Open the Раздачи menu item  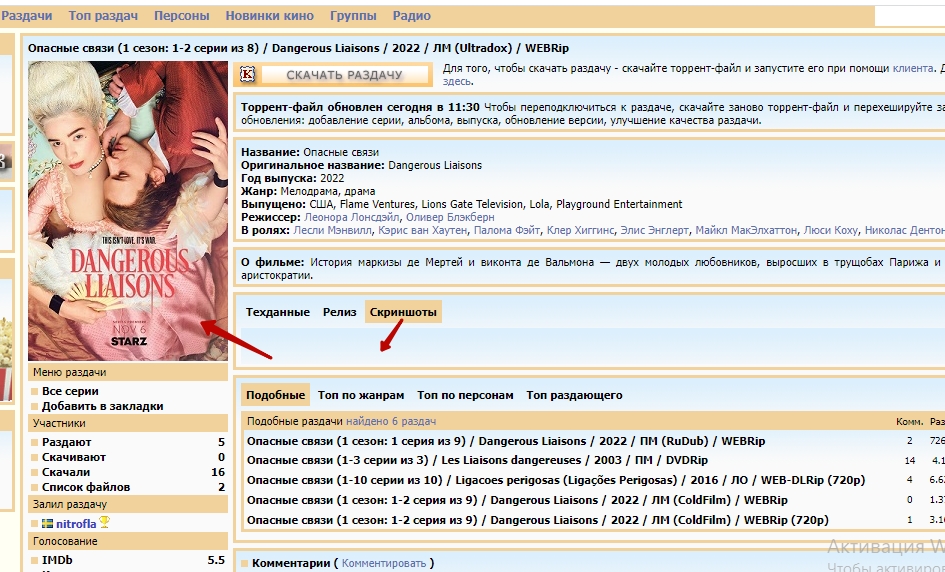(27, 16)
